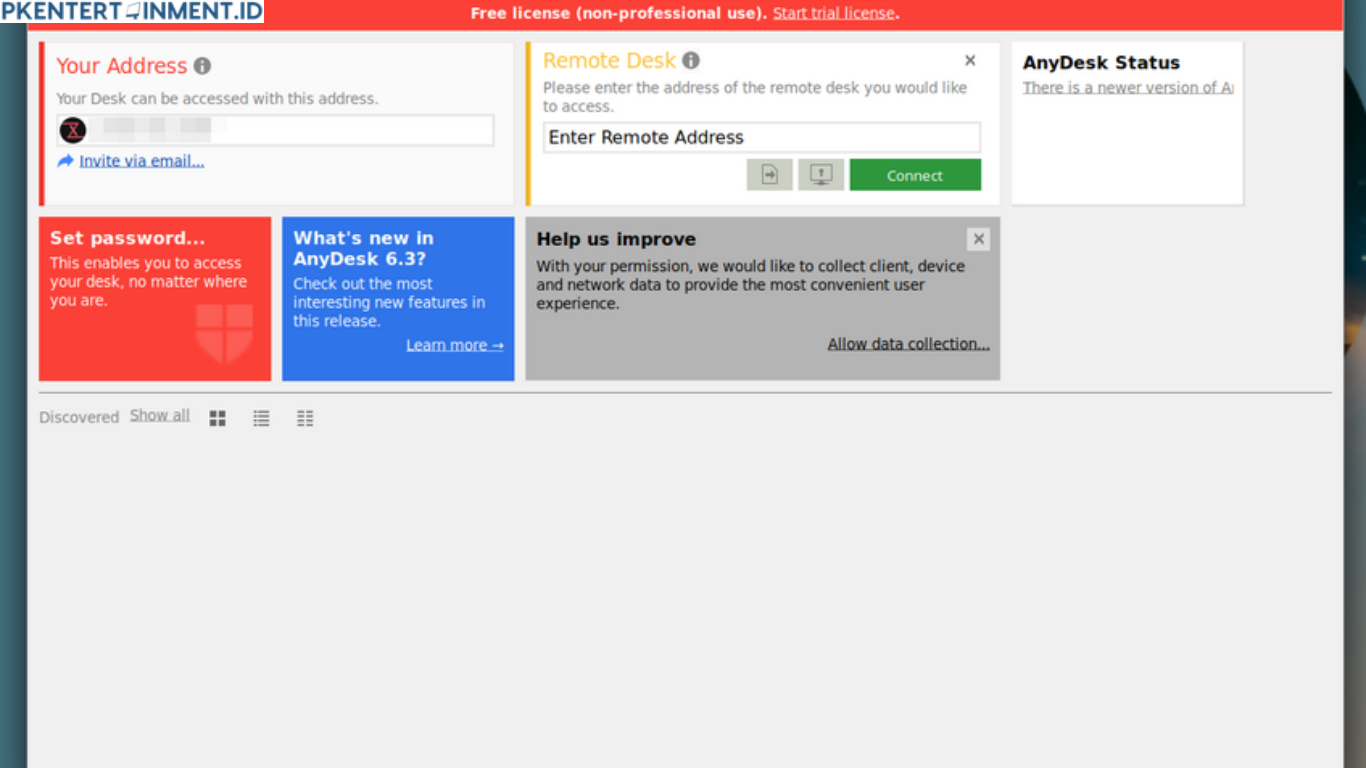Switch Discovered list to list view

click(x=261, y=418)
